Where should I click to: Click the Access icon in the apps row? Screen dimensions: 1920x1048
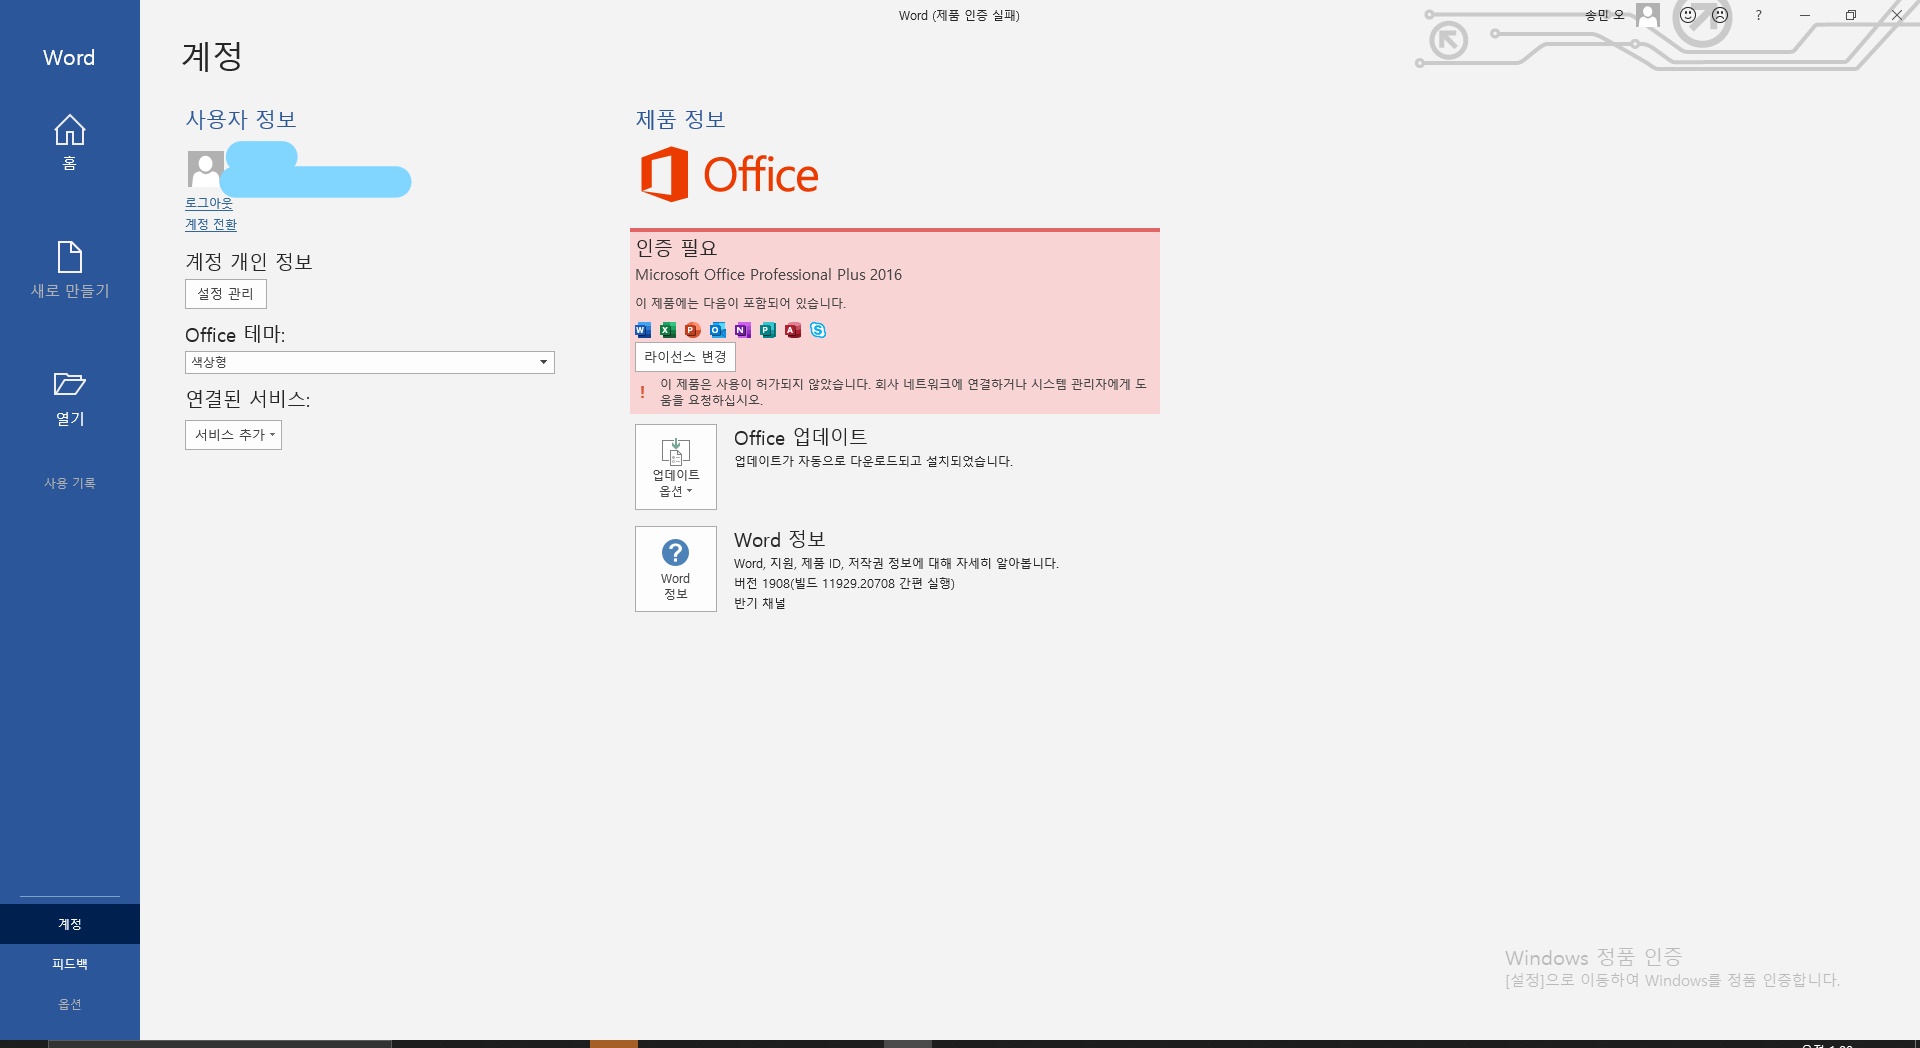pos(792,330)
